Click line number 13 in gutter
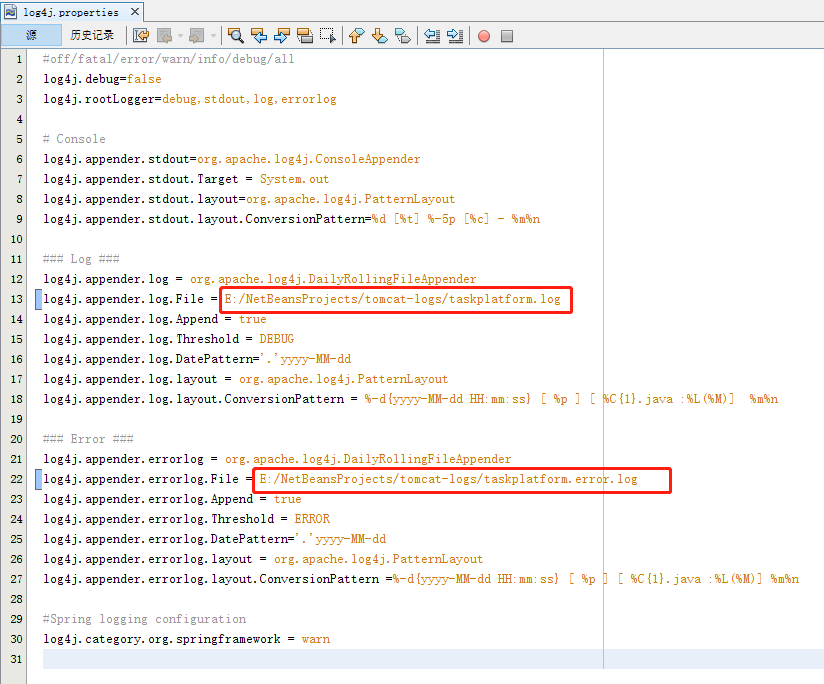The height and width of the screenshot is (684, 824). point(16,299)
